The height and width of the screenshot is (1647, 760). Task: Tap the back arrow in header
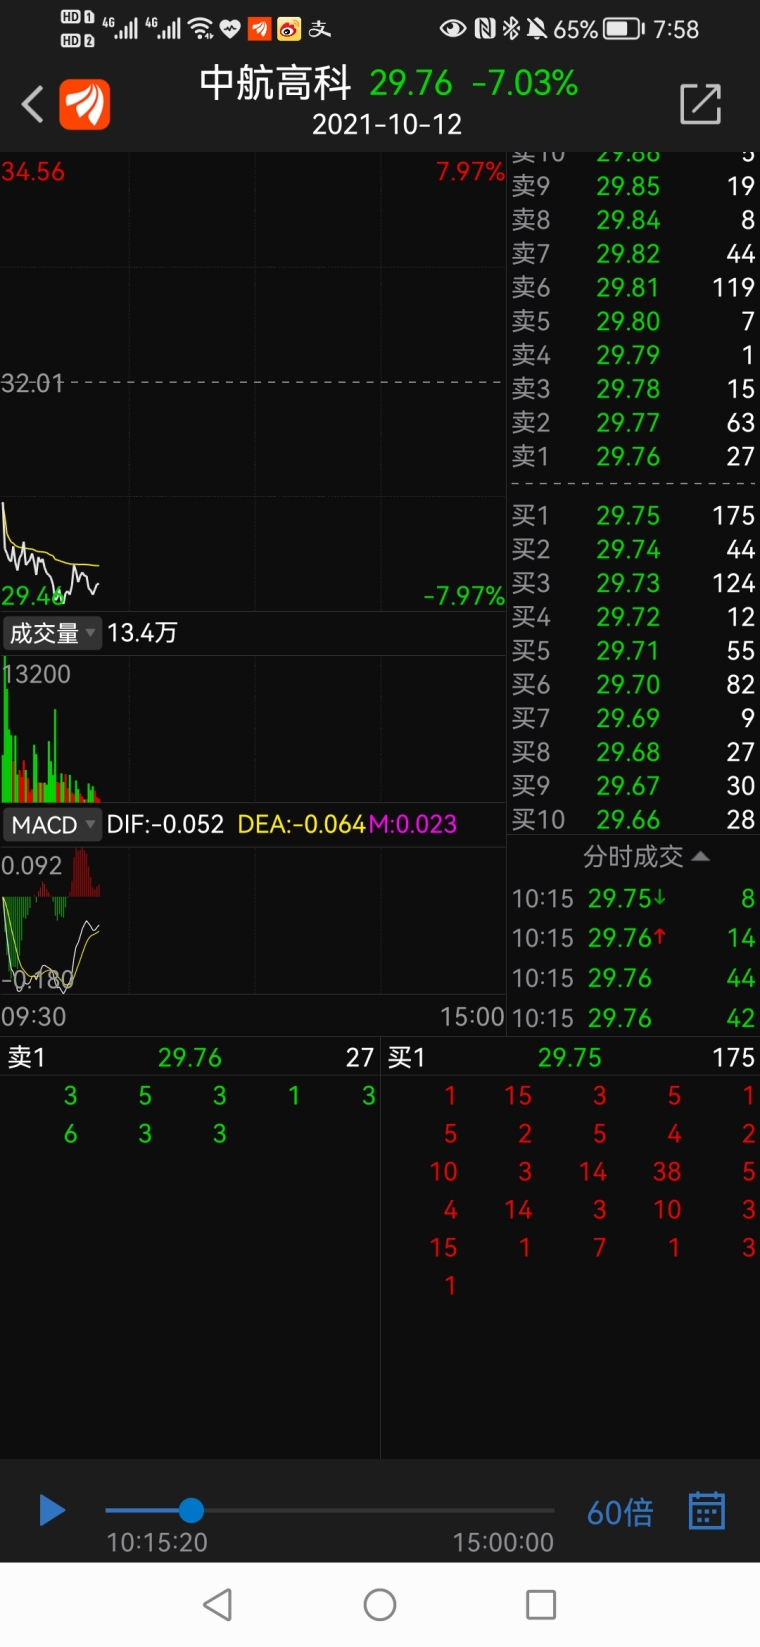[33, 104]
